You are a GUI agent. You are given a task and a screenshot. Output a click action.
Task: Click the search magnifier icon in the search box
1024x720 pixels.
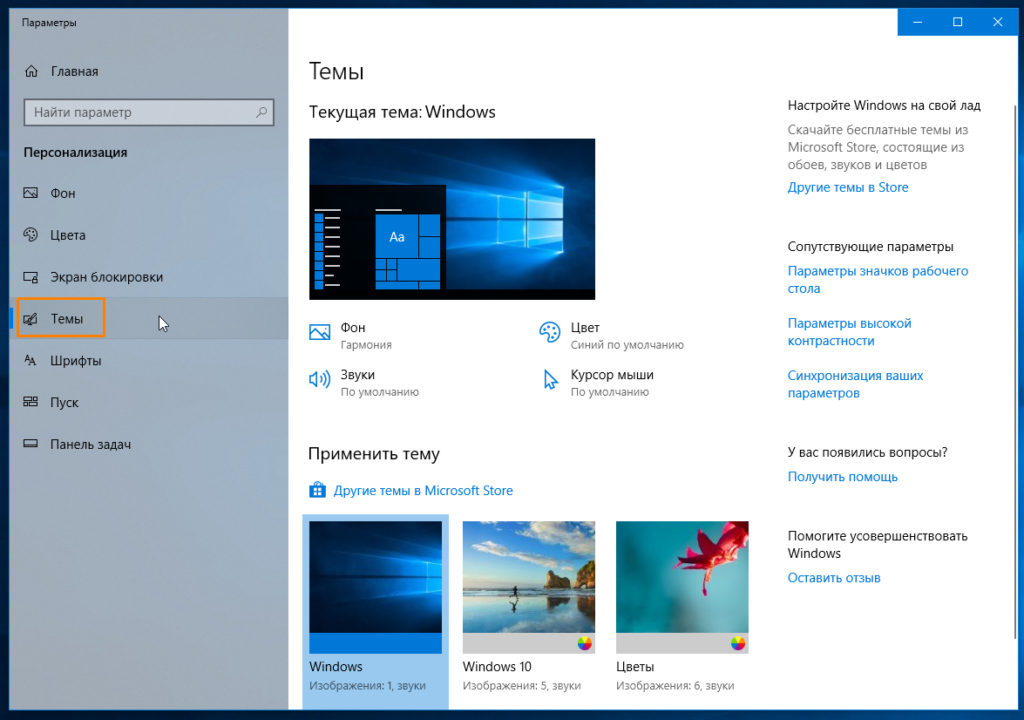[x=262, y=113]
